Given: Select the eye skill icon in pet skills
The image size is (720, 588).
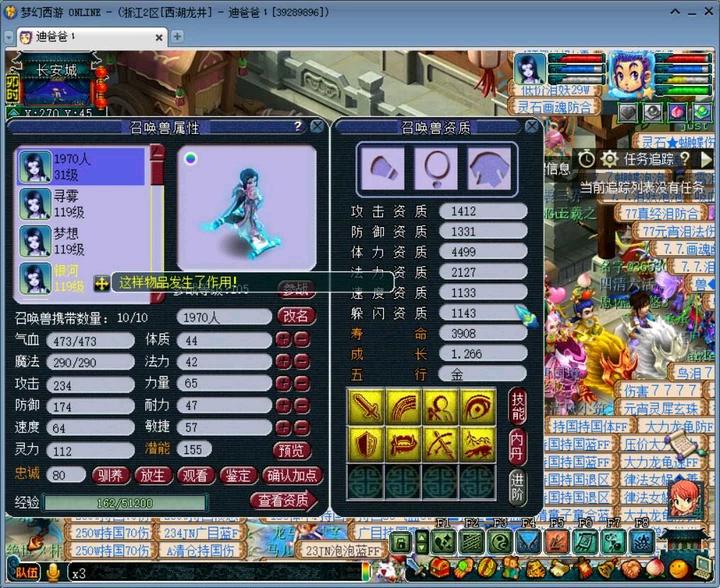Looking at the screenshot, I should (x=478, y=407).
